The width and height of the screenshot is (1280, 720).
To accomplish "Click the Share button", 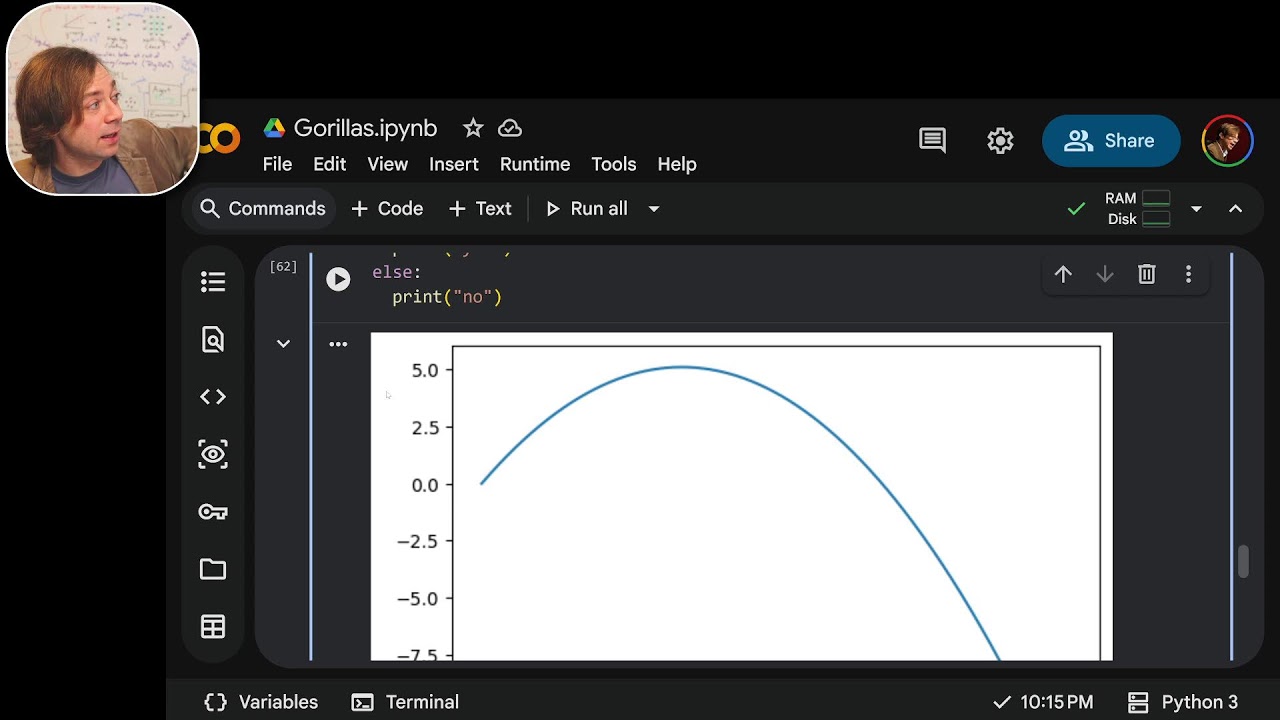I will tap(1111, 141).
